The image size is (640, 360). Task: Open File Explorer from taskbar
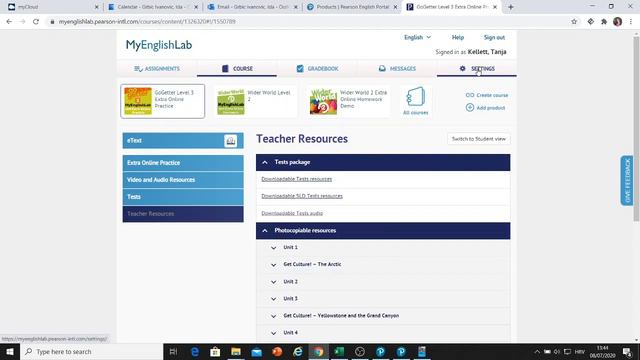(236, 351)
